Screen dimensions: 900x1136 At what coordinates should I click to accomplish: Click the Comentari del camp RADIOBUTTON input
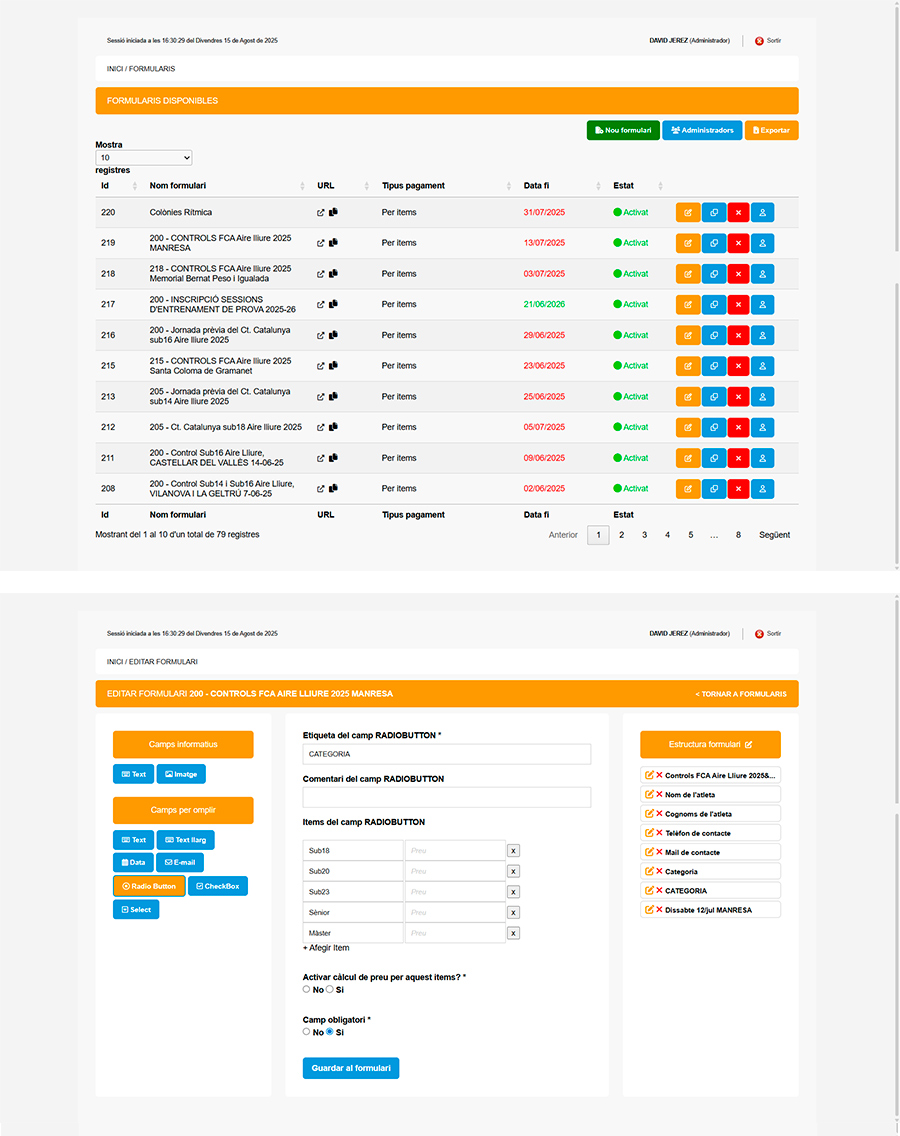[x=446, y=797]
